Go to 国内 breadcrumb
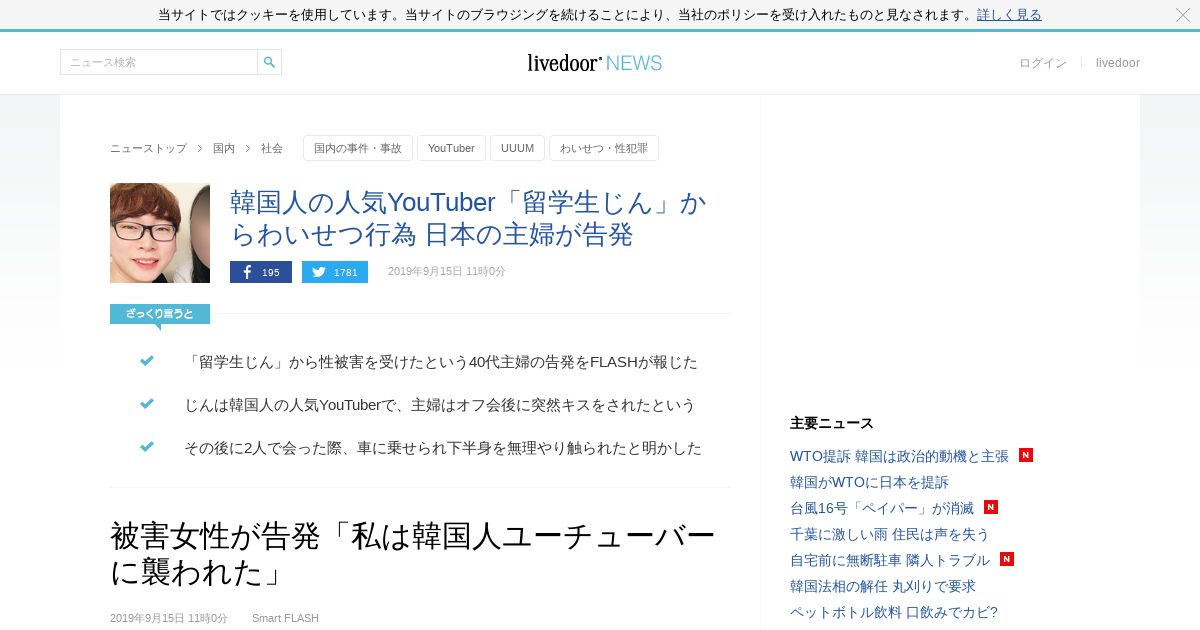The image size is (1200, 630). 224,148
